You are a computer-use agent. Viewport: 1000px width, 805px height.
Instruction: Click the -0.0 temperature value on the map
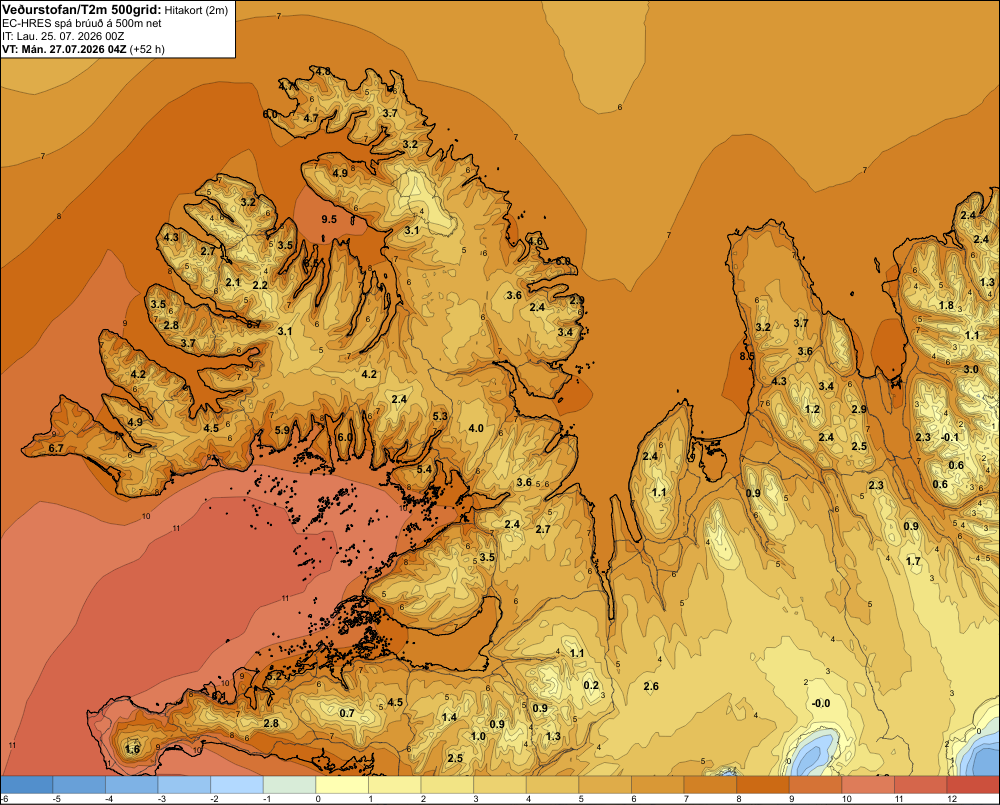821,703
